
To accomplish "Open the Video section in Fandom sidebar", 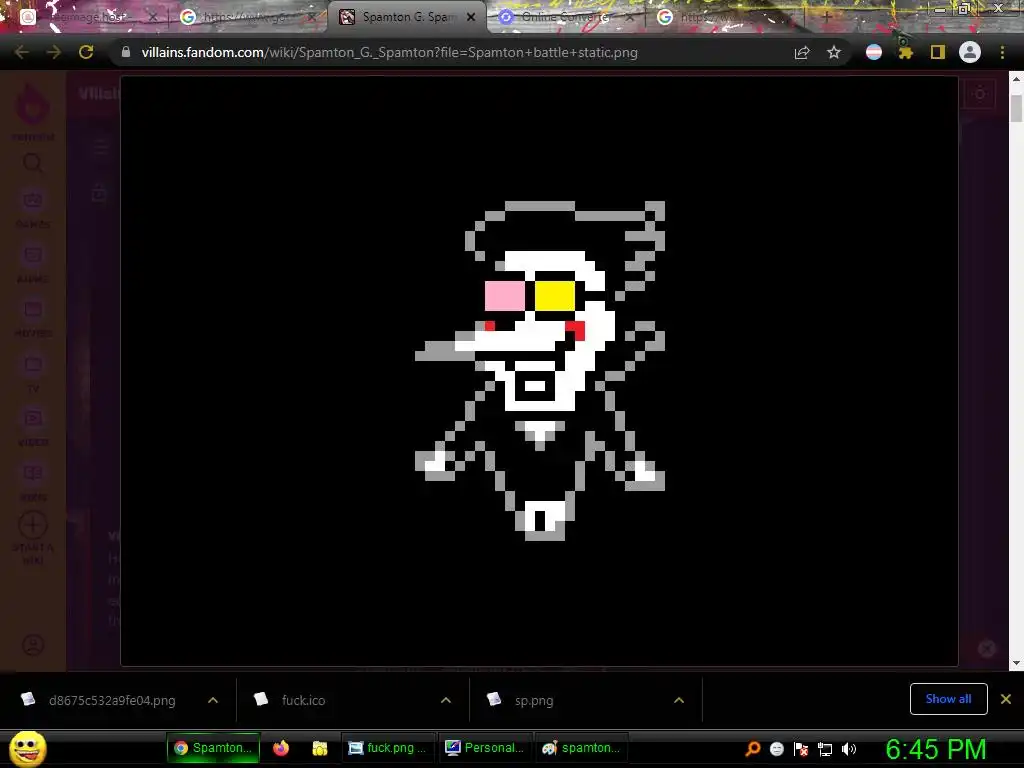I will [33, 426].
